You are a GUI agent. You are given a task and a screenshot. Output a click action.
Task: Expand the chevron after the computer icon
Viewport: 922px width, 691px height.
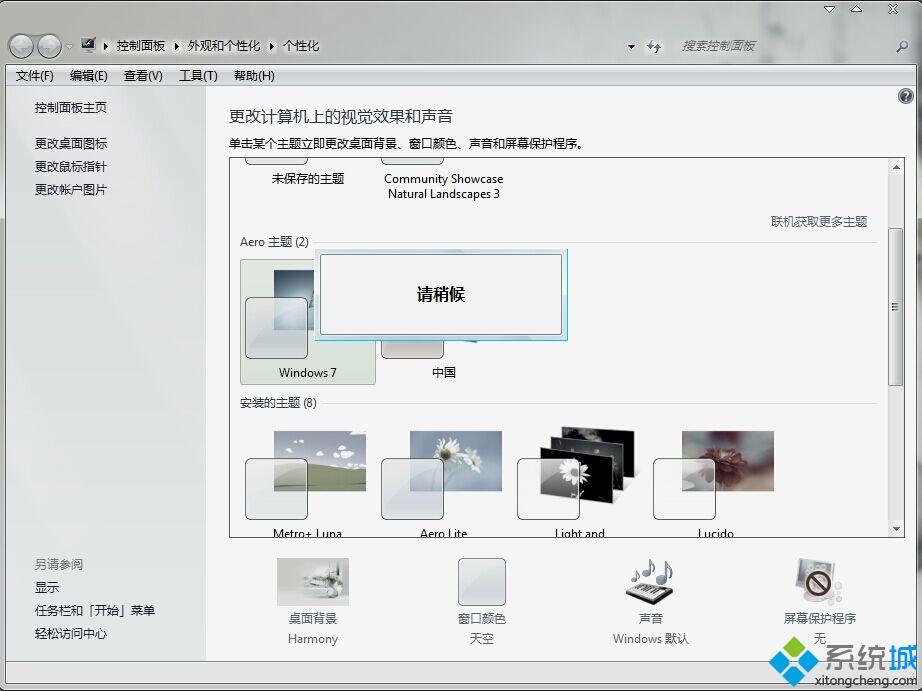click(106, 46)
